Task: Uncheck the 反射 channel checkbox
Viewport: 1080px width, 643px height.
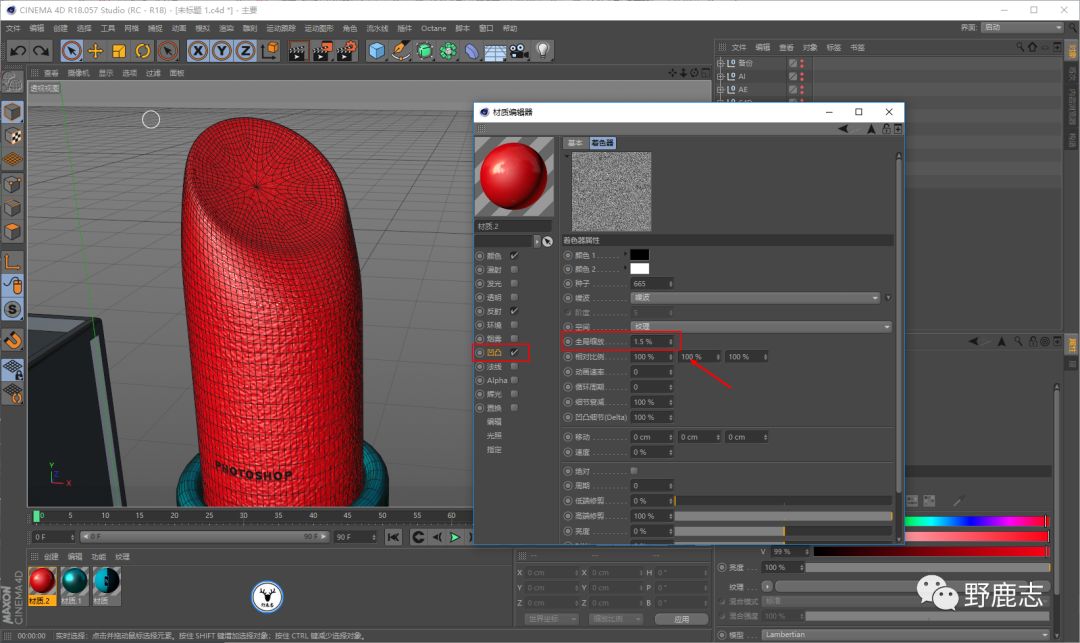Action: (515, 311)
